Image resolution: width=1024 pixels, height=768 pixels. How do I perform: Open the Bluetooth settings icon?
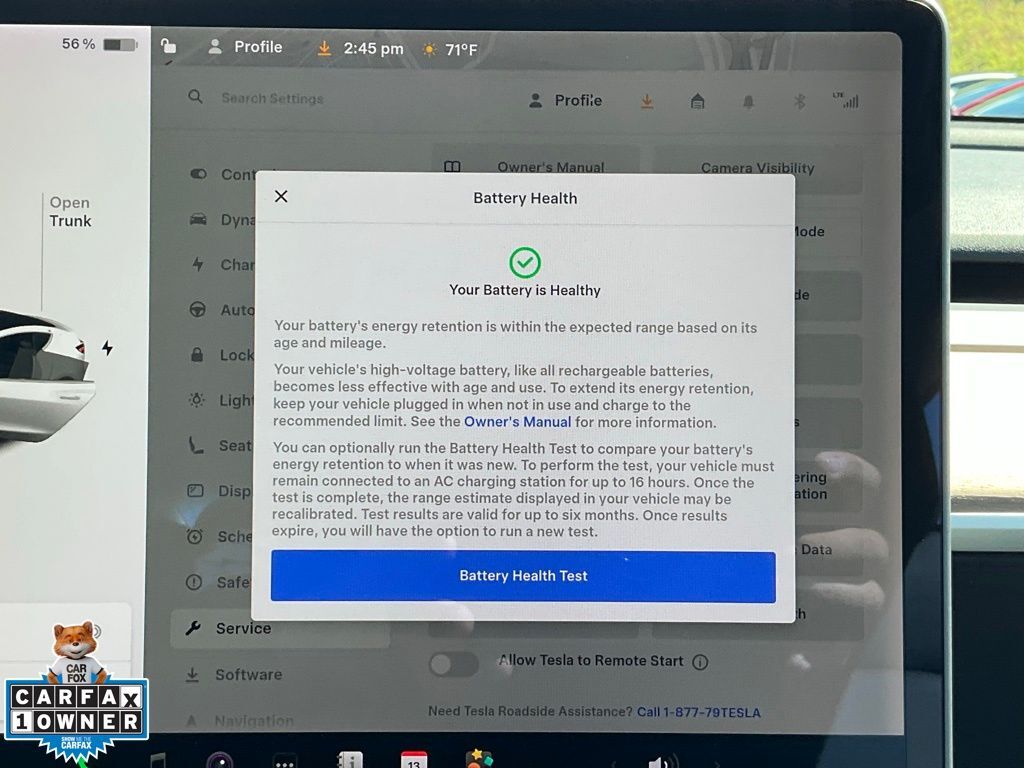tap(799, 101)
